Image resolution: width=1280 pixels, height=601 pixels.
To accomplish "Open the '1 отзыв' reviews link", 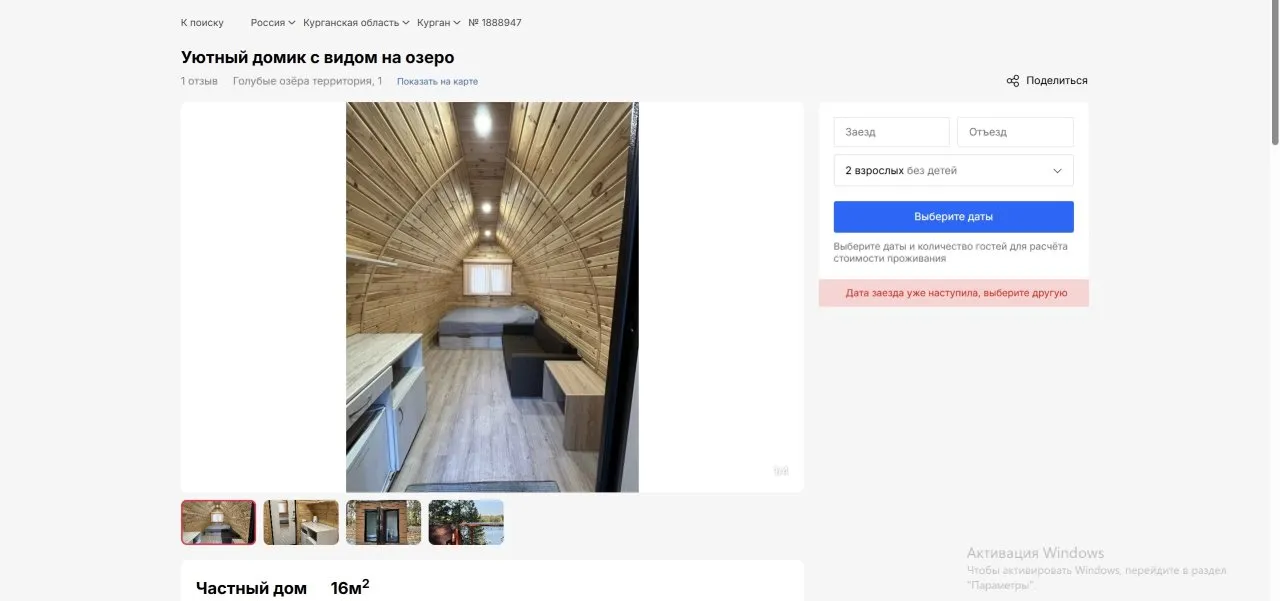I will tap(199, 81).
